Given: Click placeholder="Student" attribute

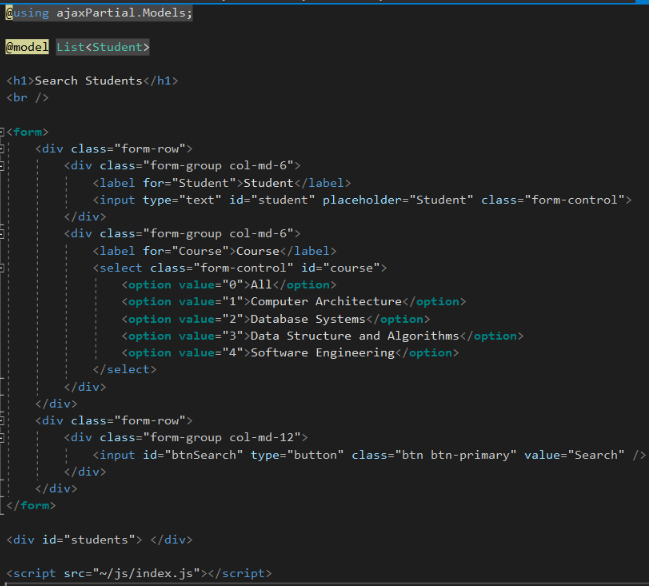Looking at the screenshot, I should click(x=398, y=200).
